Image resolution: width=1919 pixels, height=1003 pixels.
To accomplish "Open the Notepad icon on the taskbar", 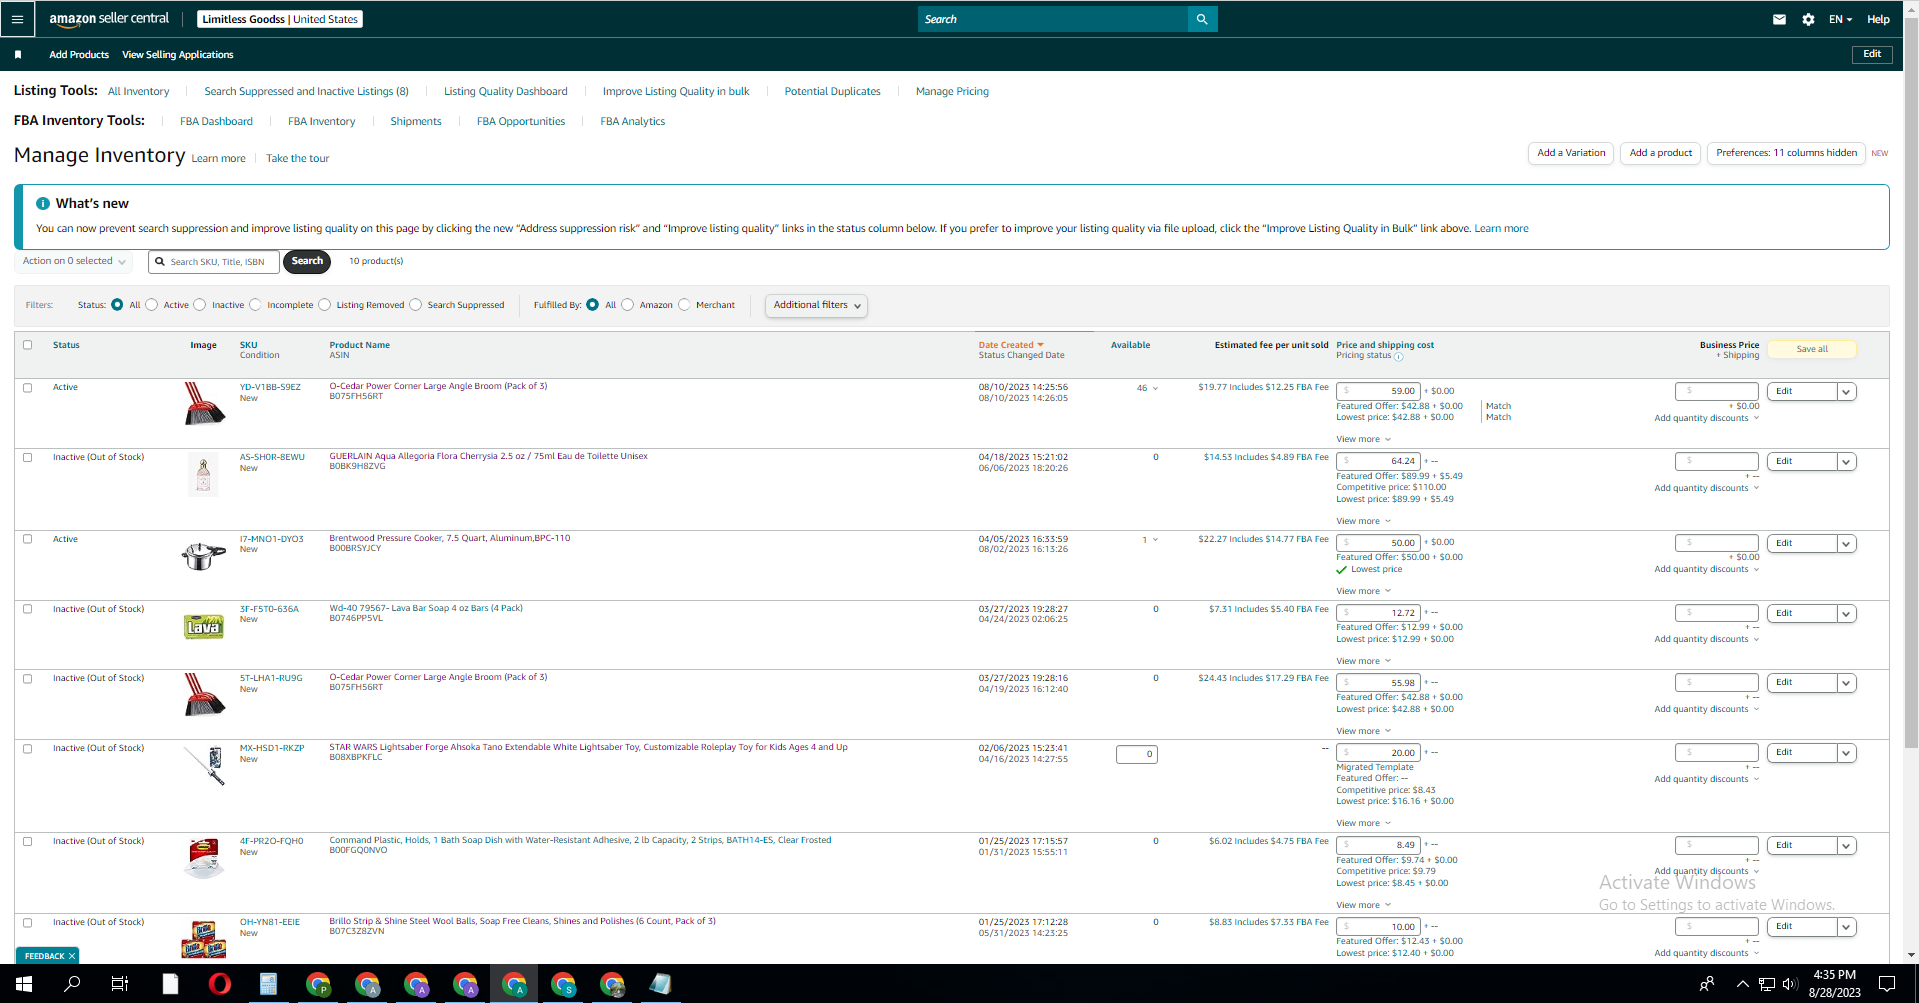I will pos(660,984).
